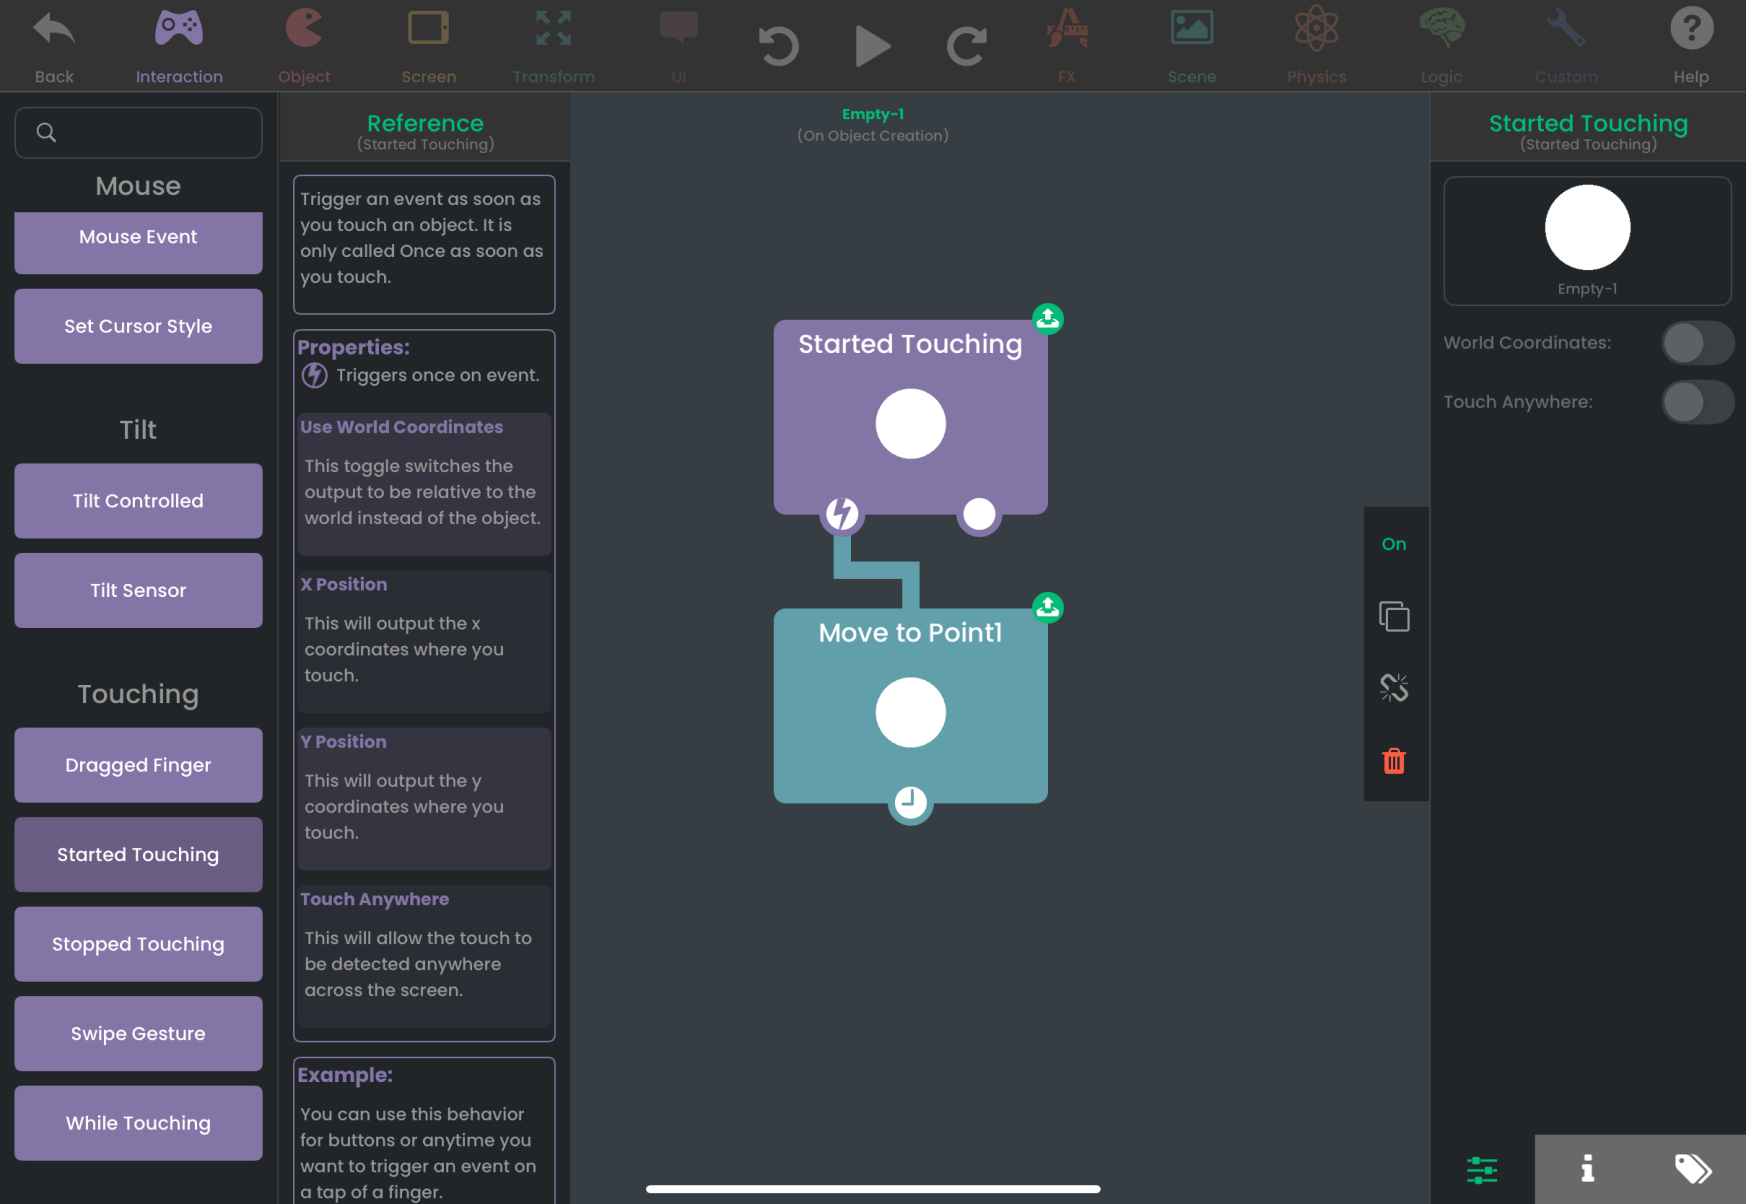Expand the Move to Point1 node badge
The height and width of the screenshot is (1204, 1746).
1048,608
